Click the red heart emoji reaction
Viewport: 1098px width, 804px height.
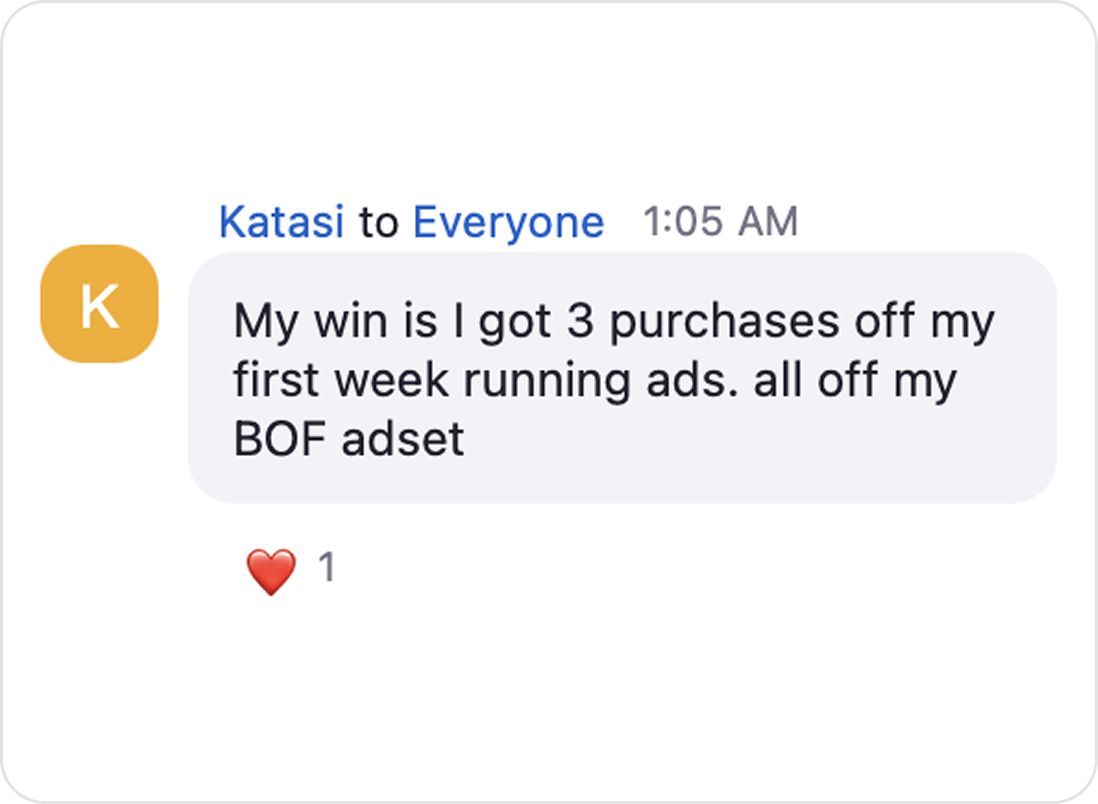[271, 571]
